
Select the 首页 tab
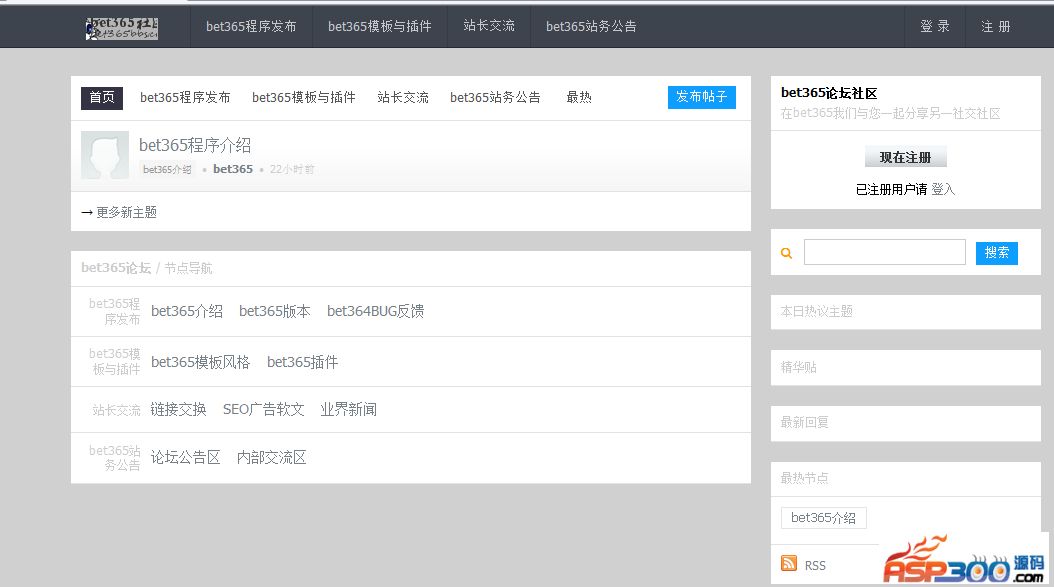click(x=102, y=97)
